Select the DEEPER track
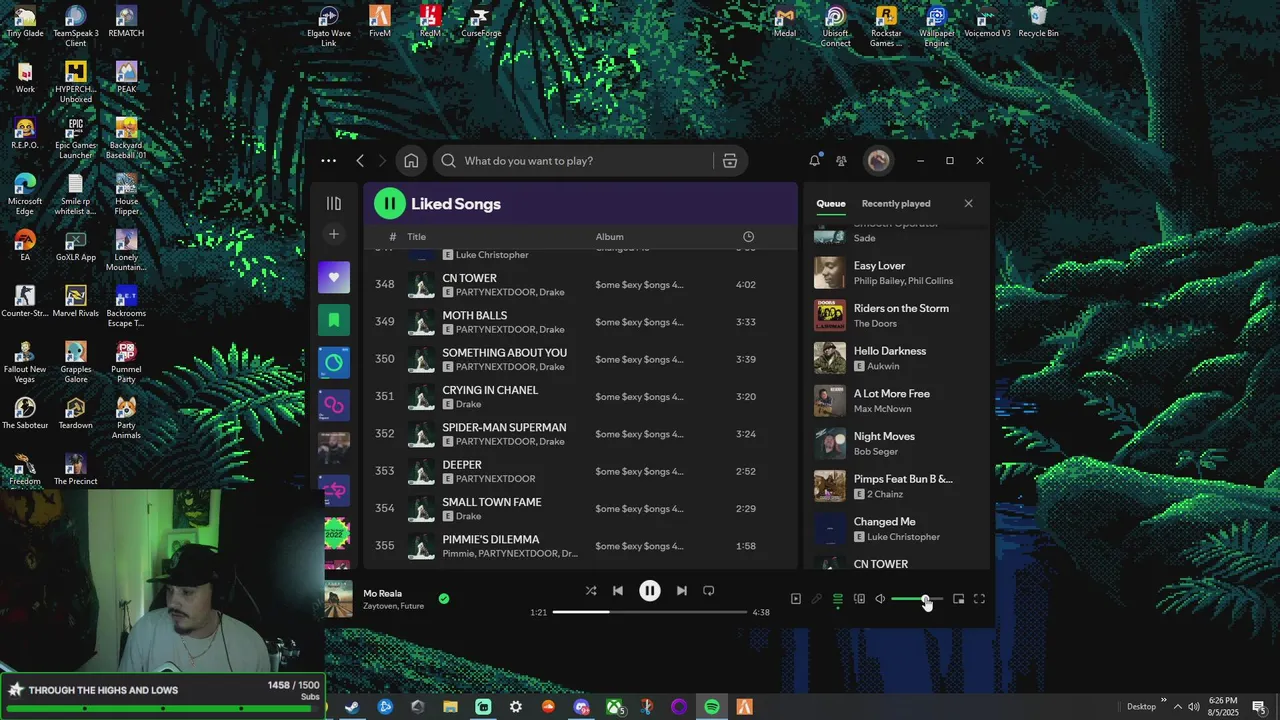Image resolution: width=1280 pixels, height=720 pixels. pos(580,471)
